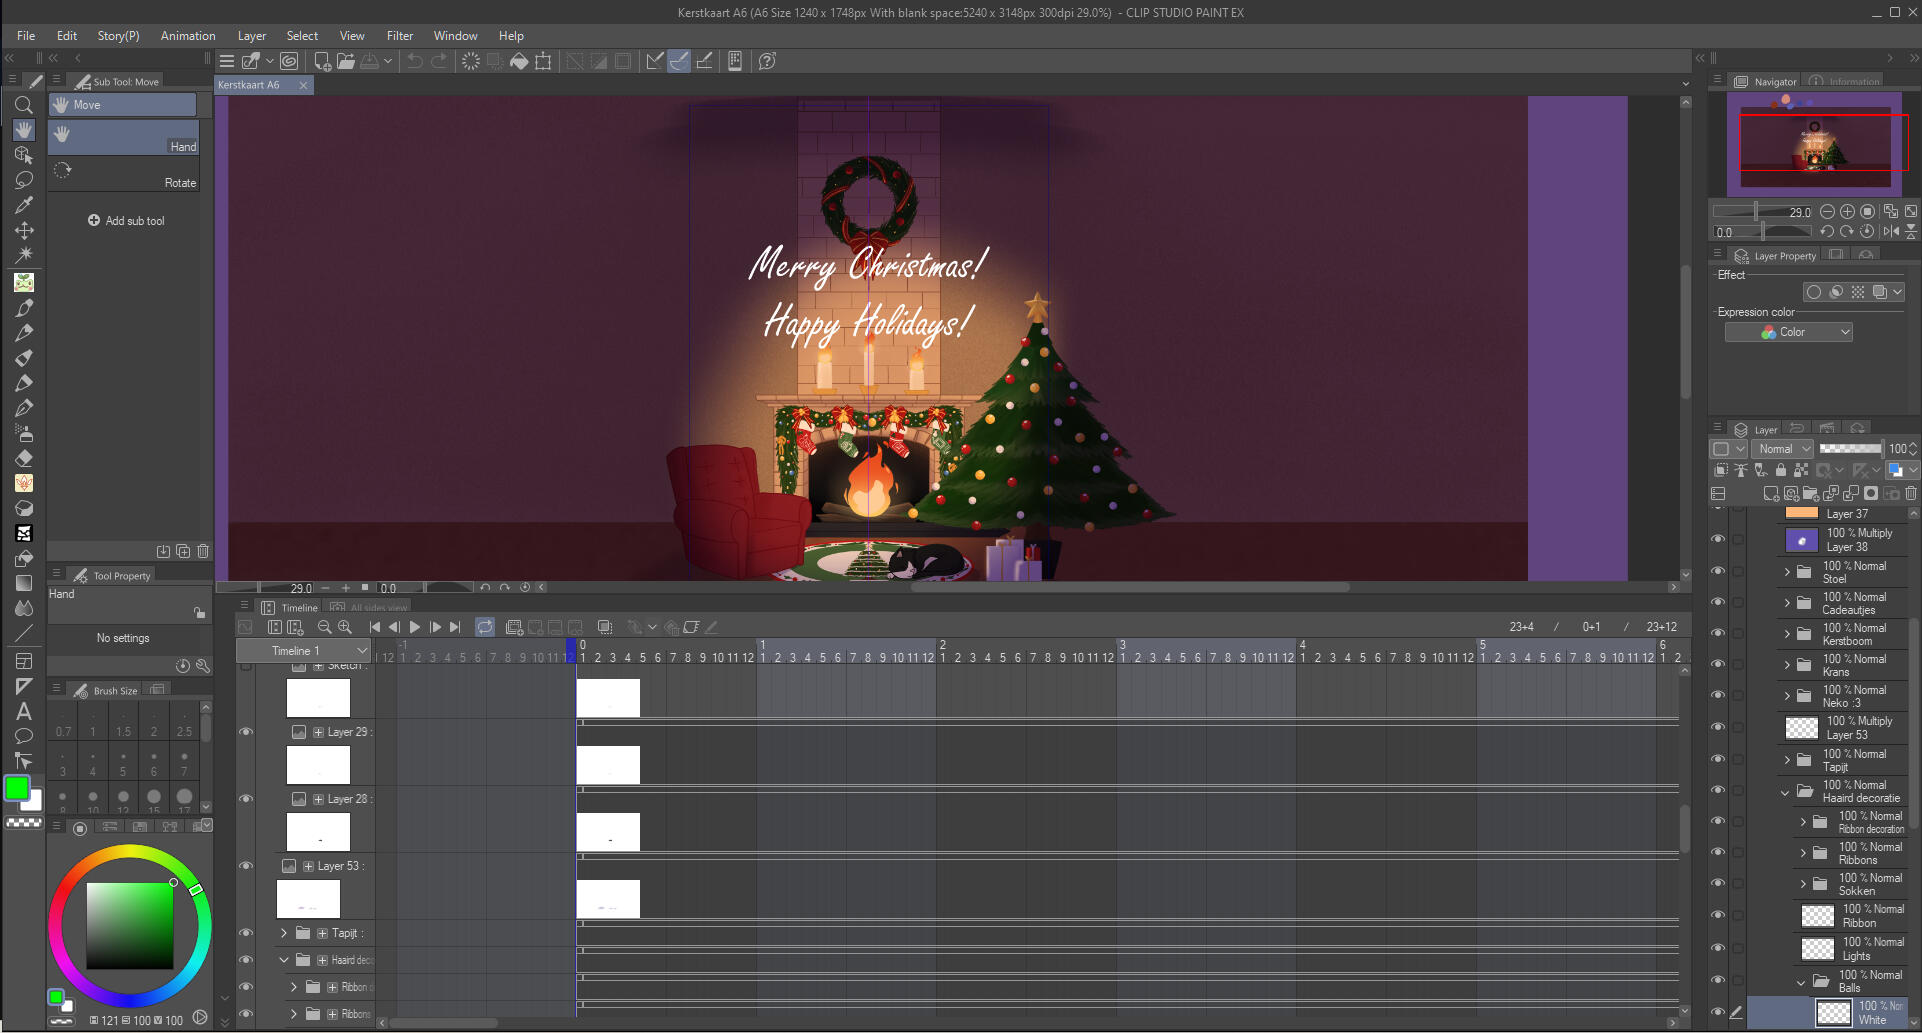Open the Animation menu

click(x=188, y=36)
